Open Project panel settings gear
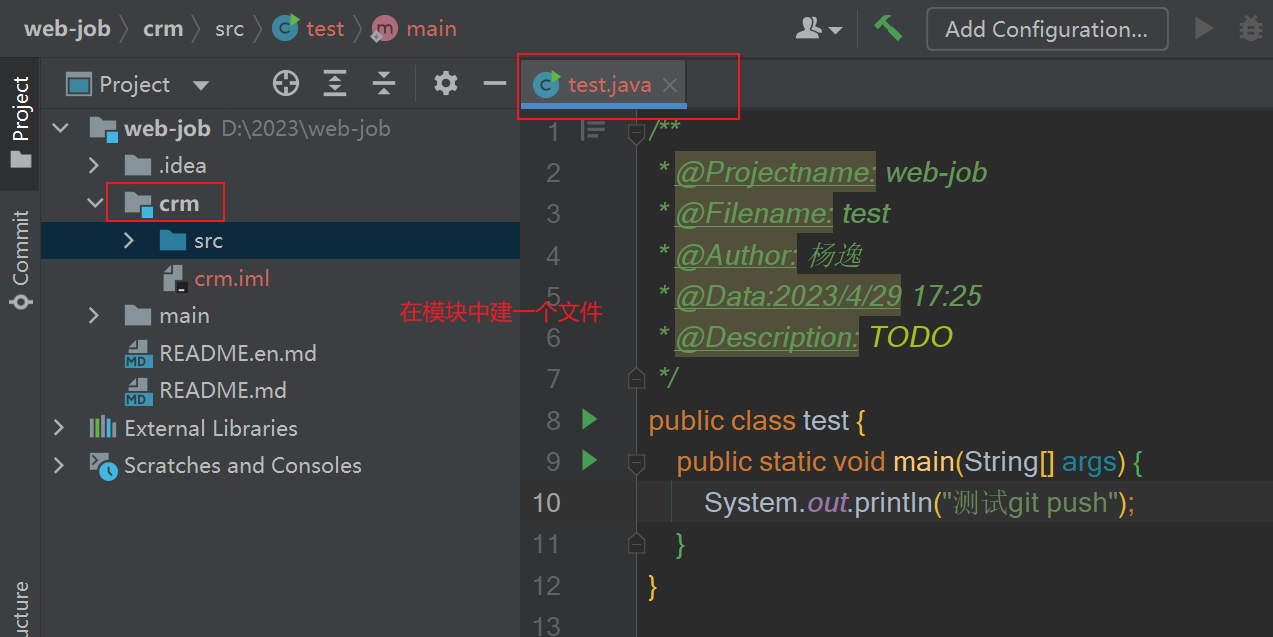Screen dimensions: 1273x637 pos(446,84)
